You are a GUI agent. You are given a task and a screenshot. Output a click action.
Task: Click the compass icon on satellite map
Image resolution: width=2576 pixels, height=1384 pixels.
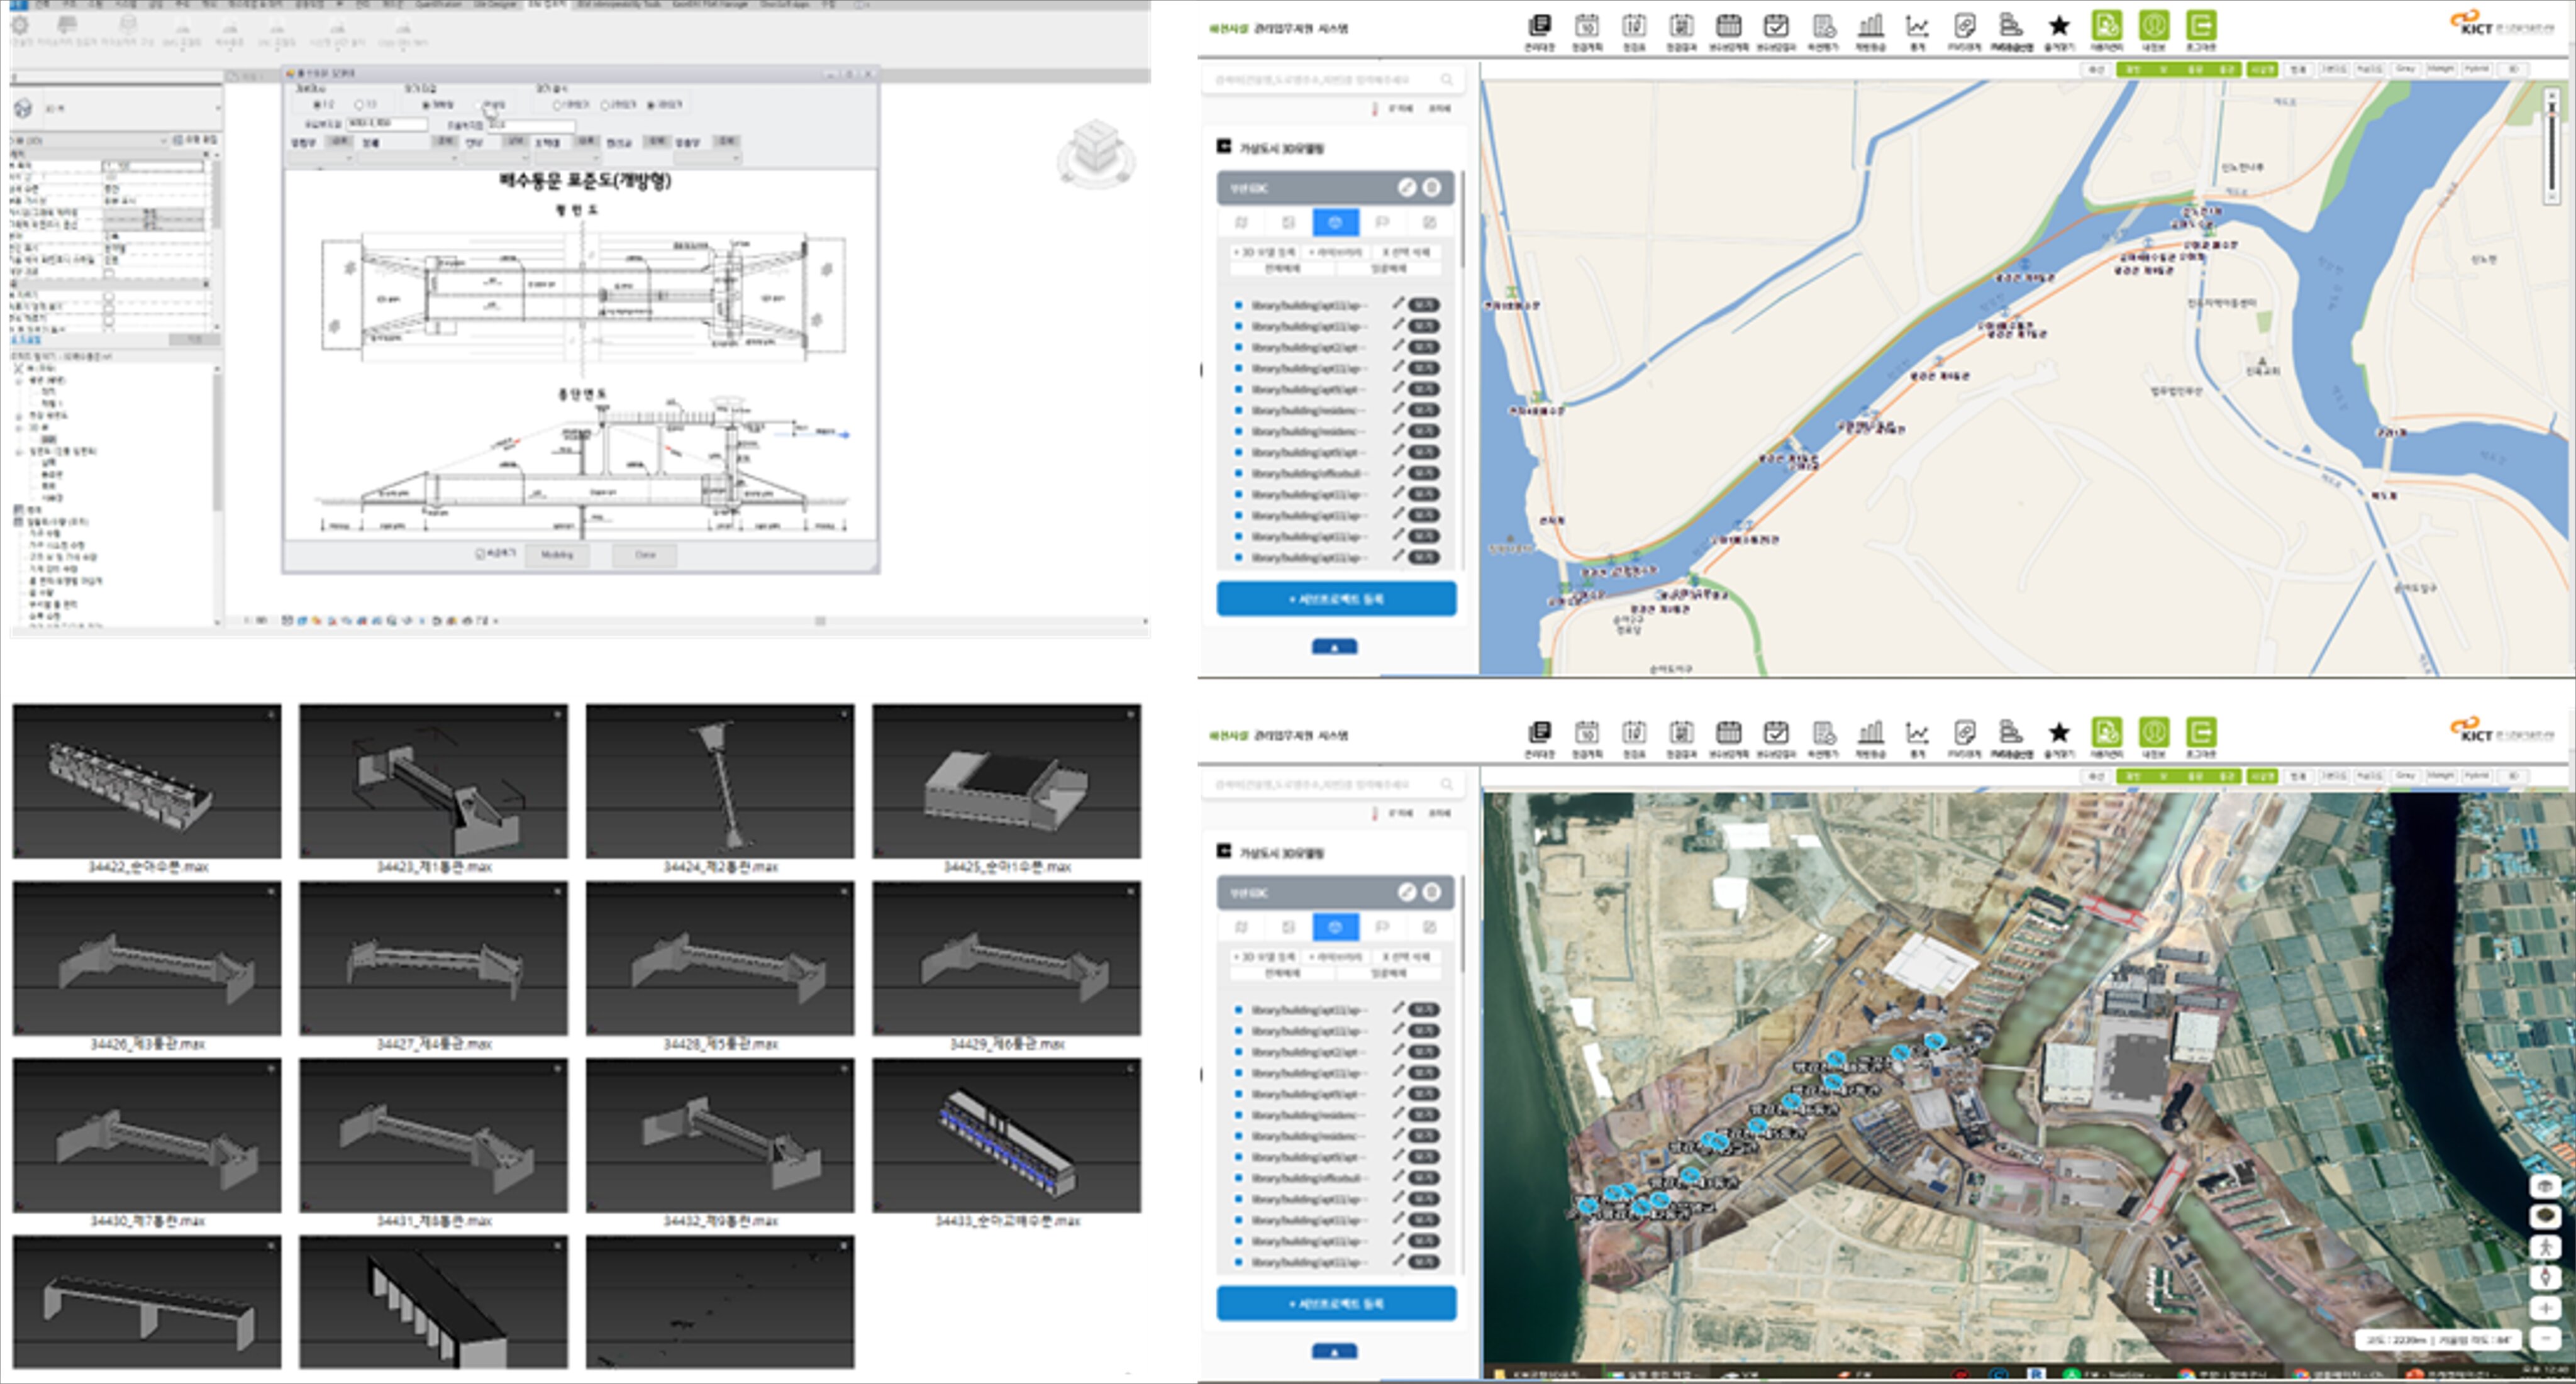pos(2545,1277)
